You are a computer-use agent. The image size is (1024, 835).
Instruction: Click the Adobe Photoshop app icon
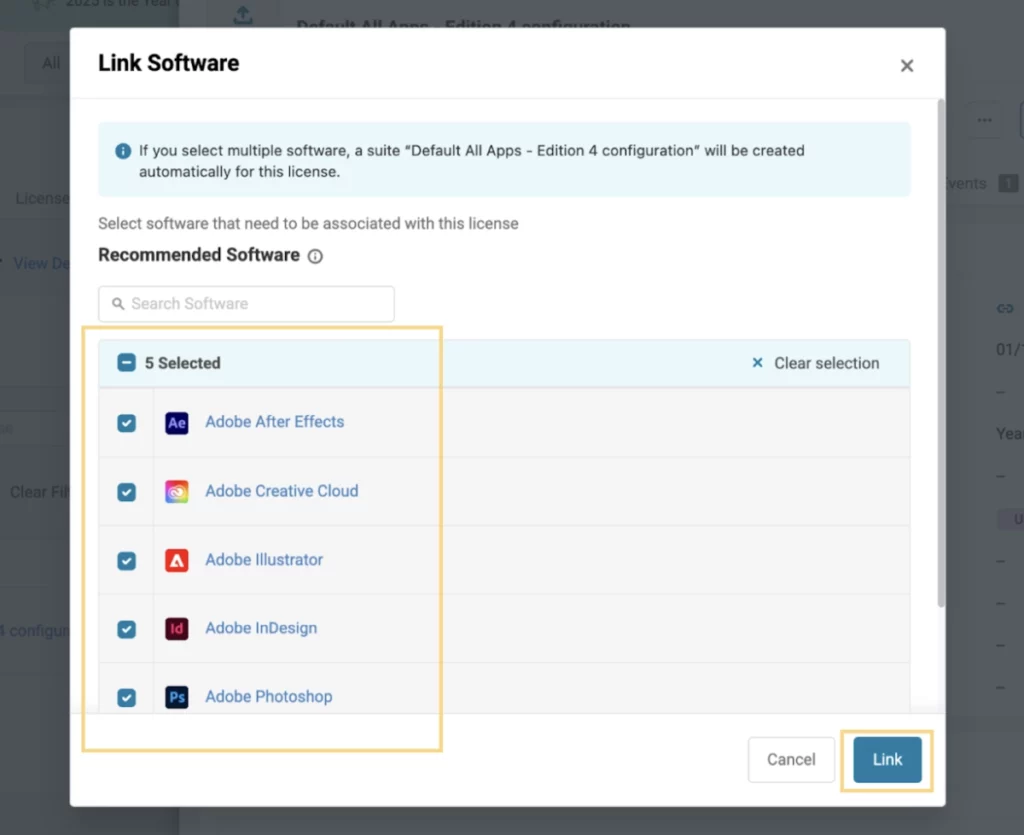coord(176,697)
